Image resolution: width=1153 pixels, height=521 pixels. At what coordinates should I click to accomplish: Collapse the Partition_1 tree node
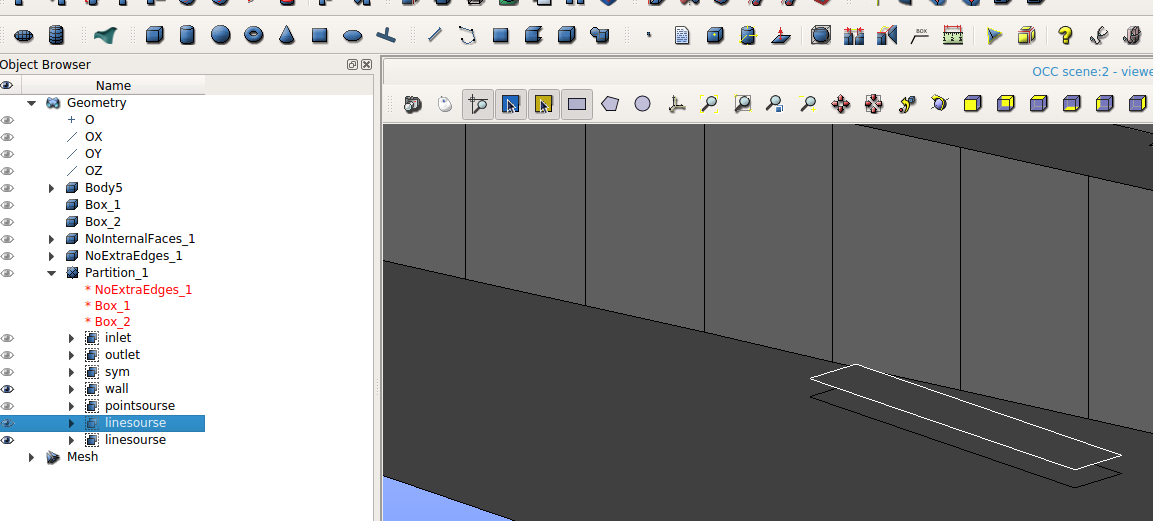[51, 273]
